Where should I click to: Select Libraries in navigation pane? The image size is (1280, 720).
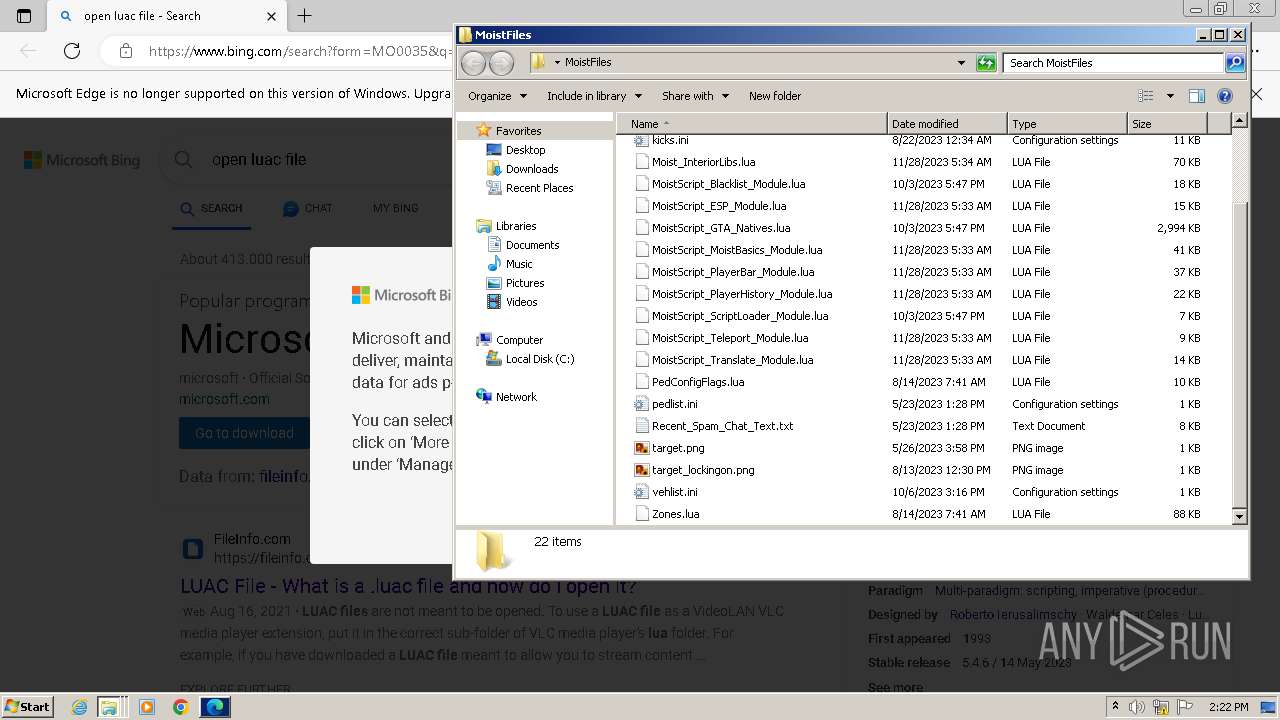pos(516,226)
